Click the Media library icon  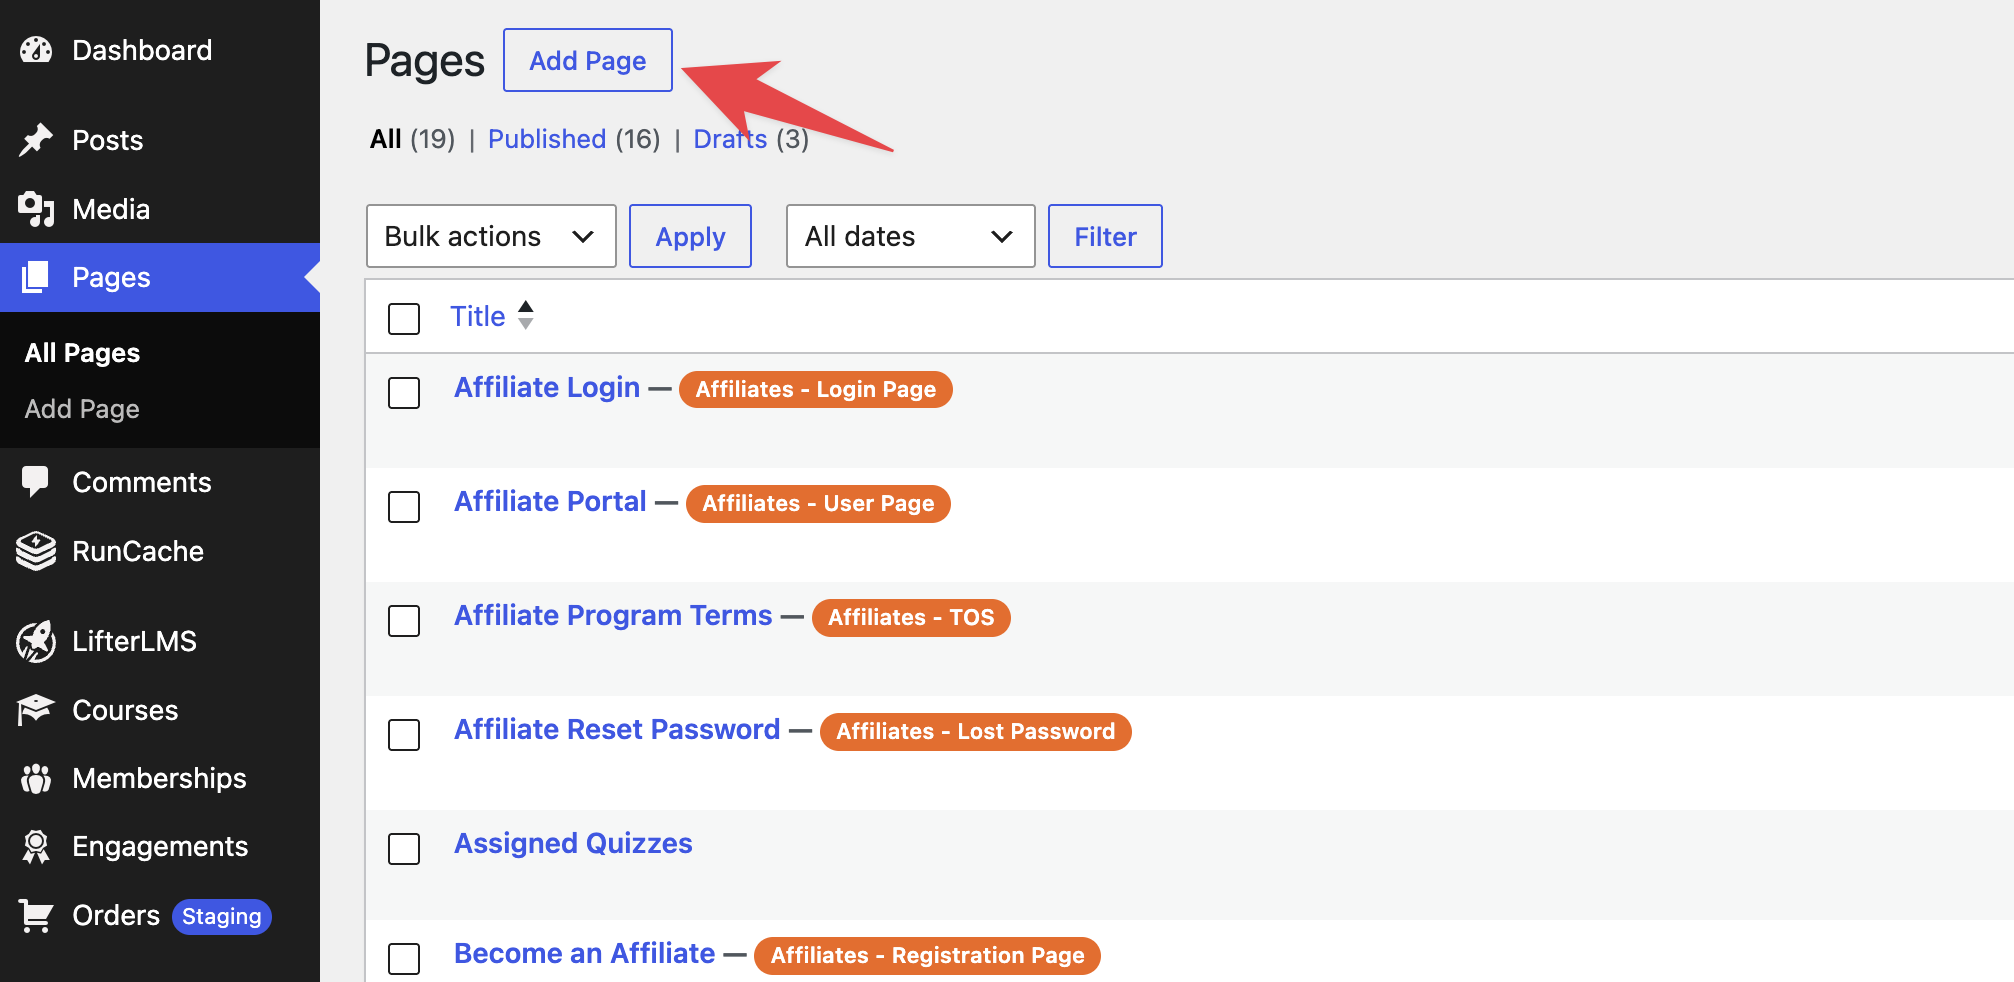(x=36, y=209)
